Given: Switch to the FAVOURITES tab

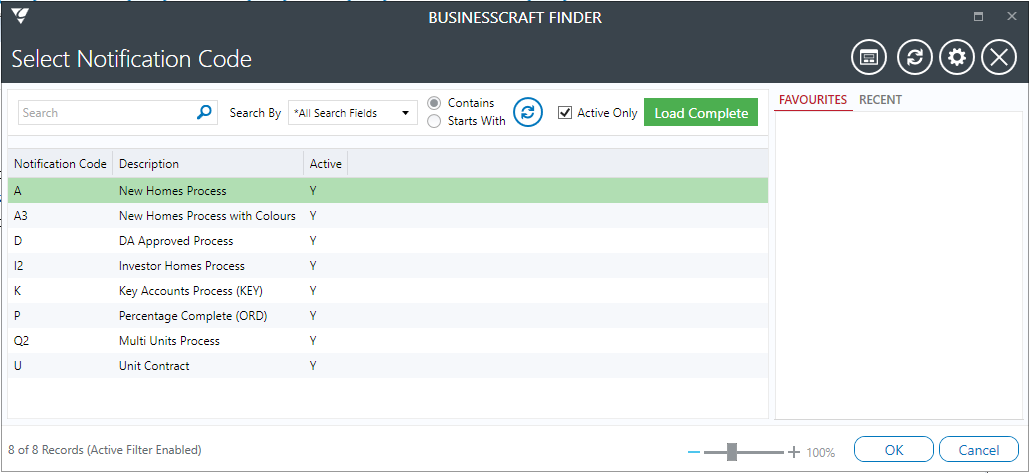Looking at the screenshot, I should point(813,100).
